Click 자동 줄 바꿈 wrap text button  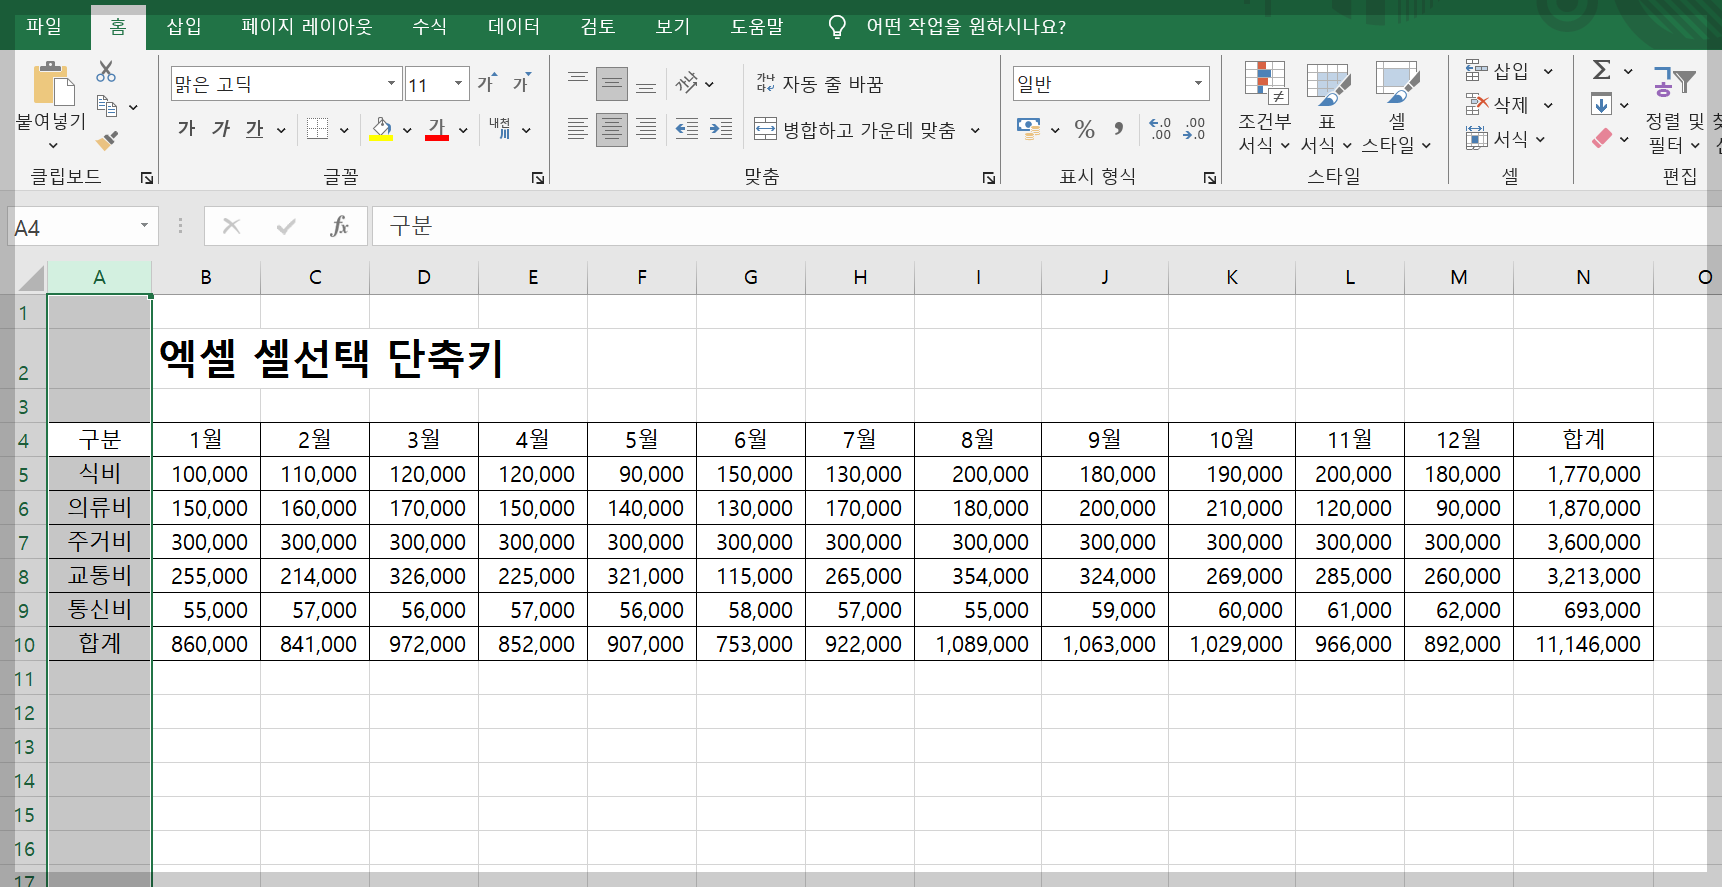tap(819, 84)
